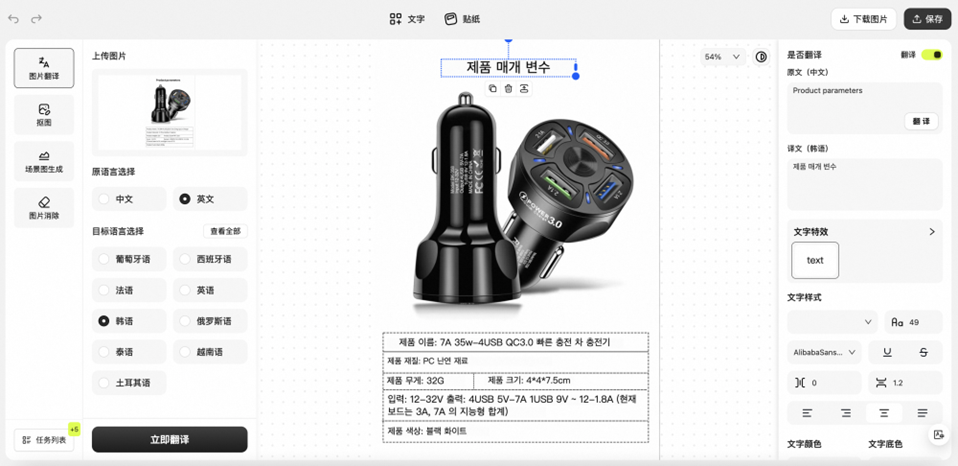The width and height of the screenshot is (958, 466).
Task: Toggle the 翻译 translate switch
Action: [932, 55]
